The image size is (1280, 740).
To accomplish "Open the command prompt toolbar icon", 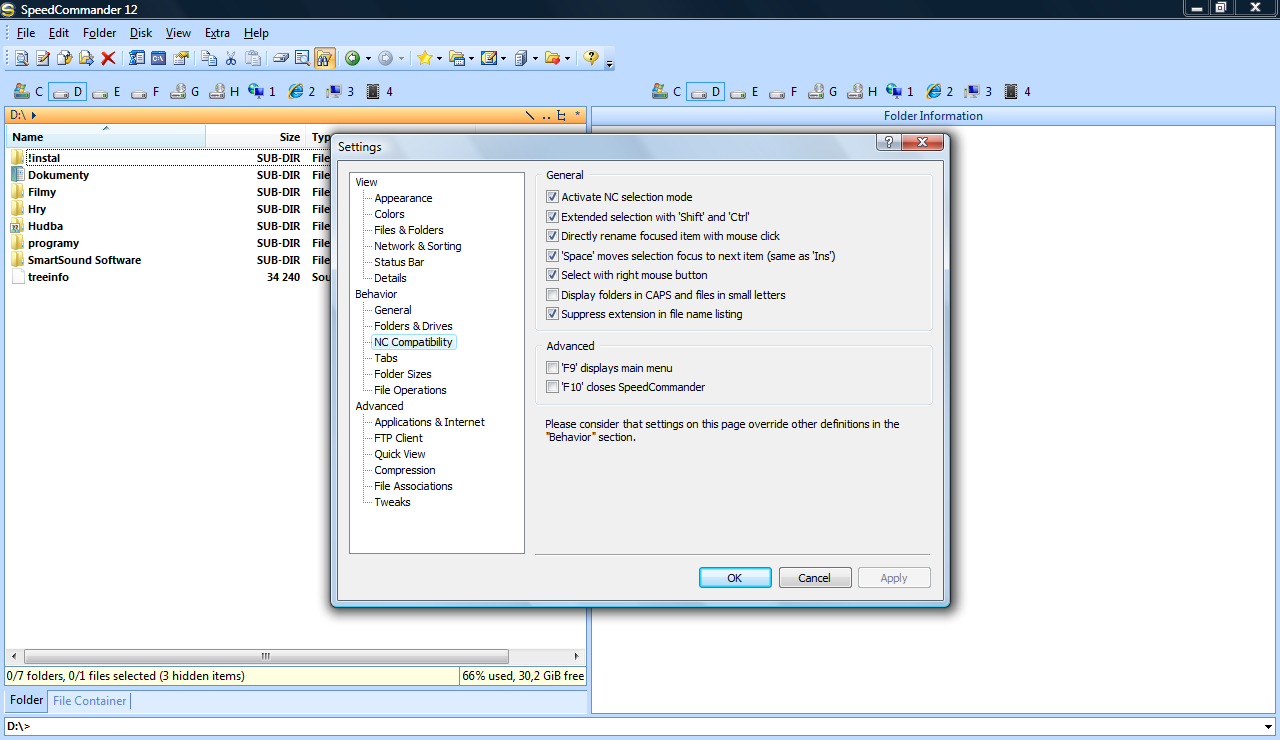I will pos(158,59).
